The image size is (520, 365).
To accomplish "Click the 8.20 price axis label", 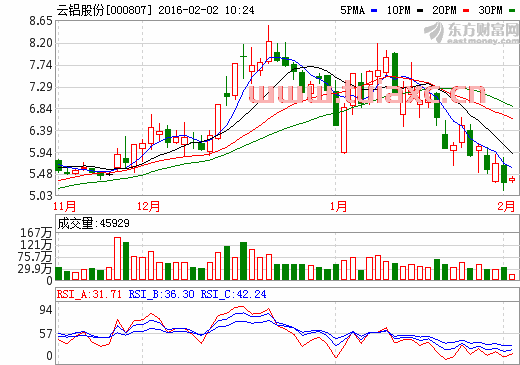I will click(x=41, y=43).
